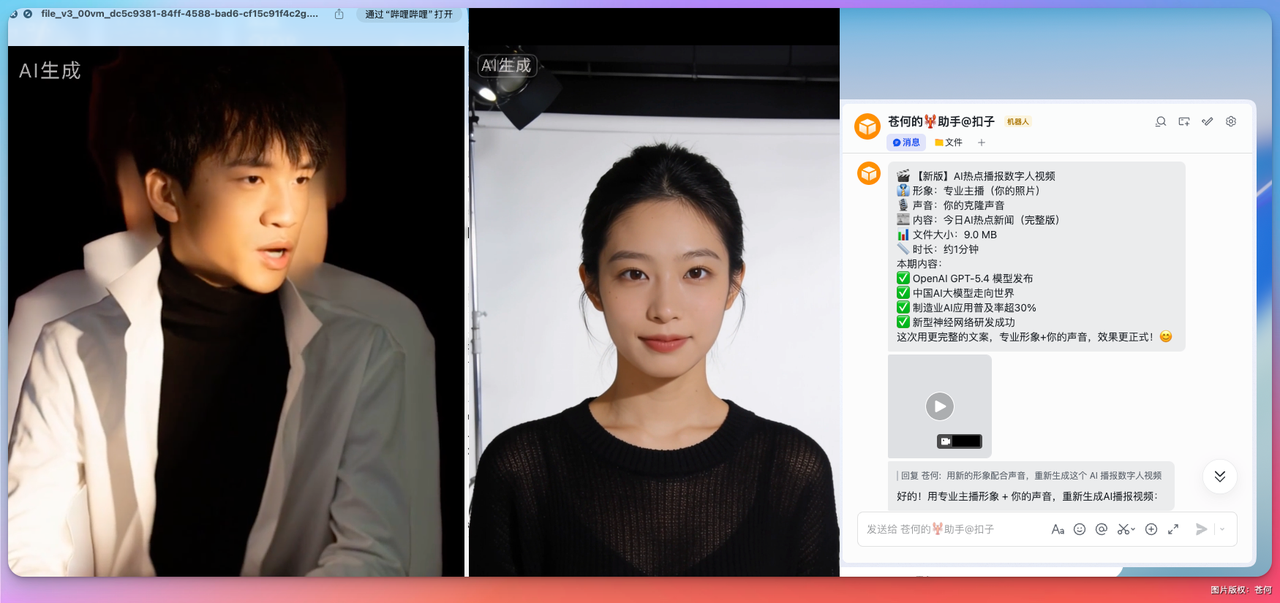Click the double-checkmark task icon in header
The width and height of the screenshot is (1280, 603).
coord(1207,121)
